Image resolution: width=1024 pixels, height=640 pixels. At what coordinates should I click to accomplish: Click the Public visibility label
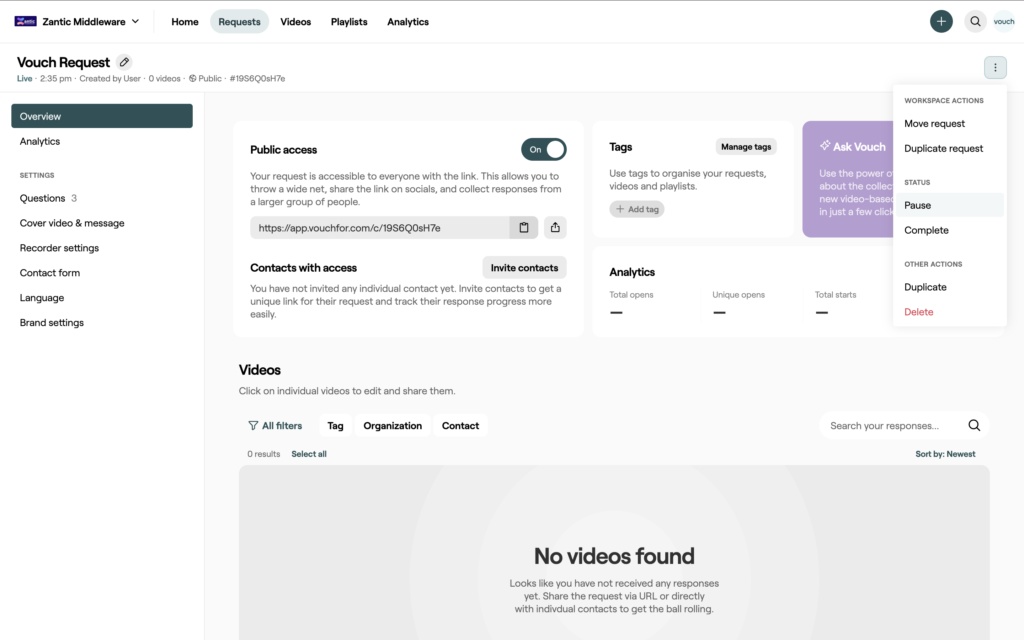(205, 78)
